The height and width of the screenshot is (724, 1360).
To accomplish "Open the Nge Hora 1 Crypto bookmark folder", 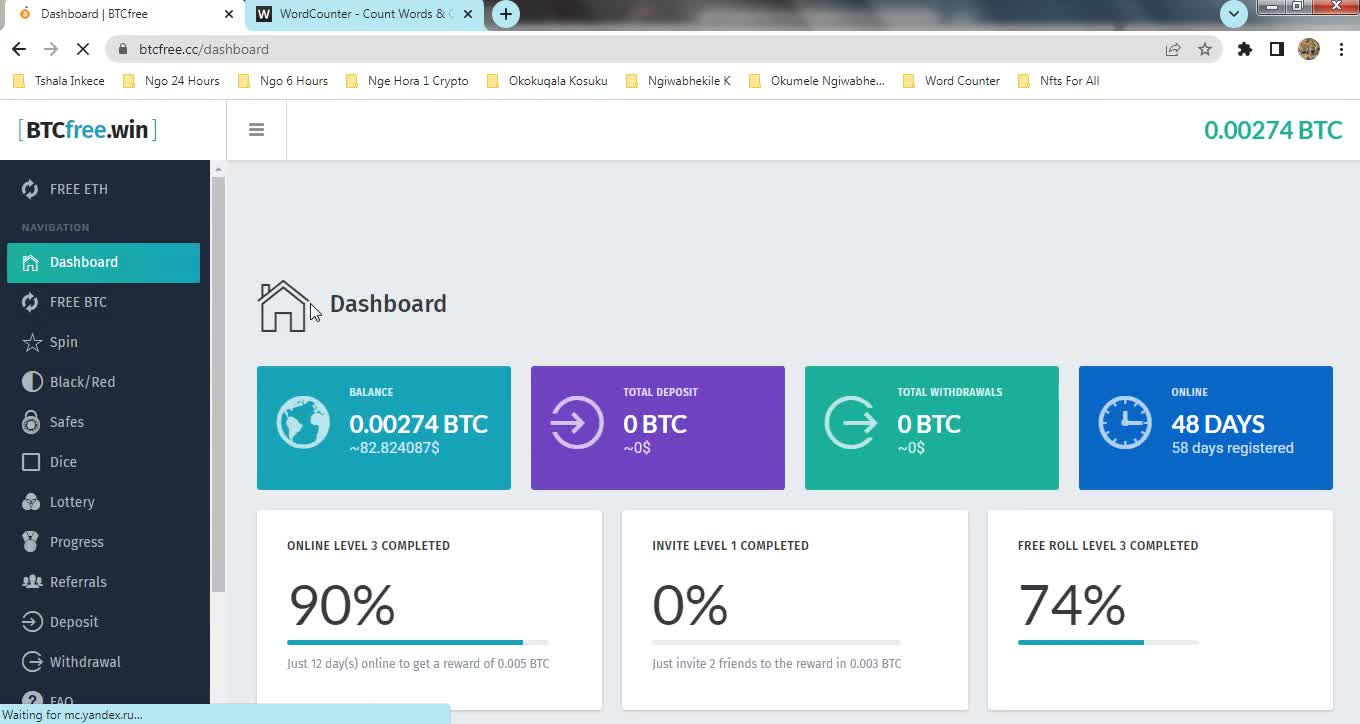I will (x=407, y=81).
